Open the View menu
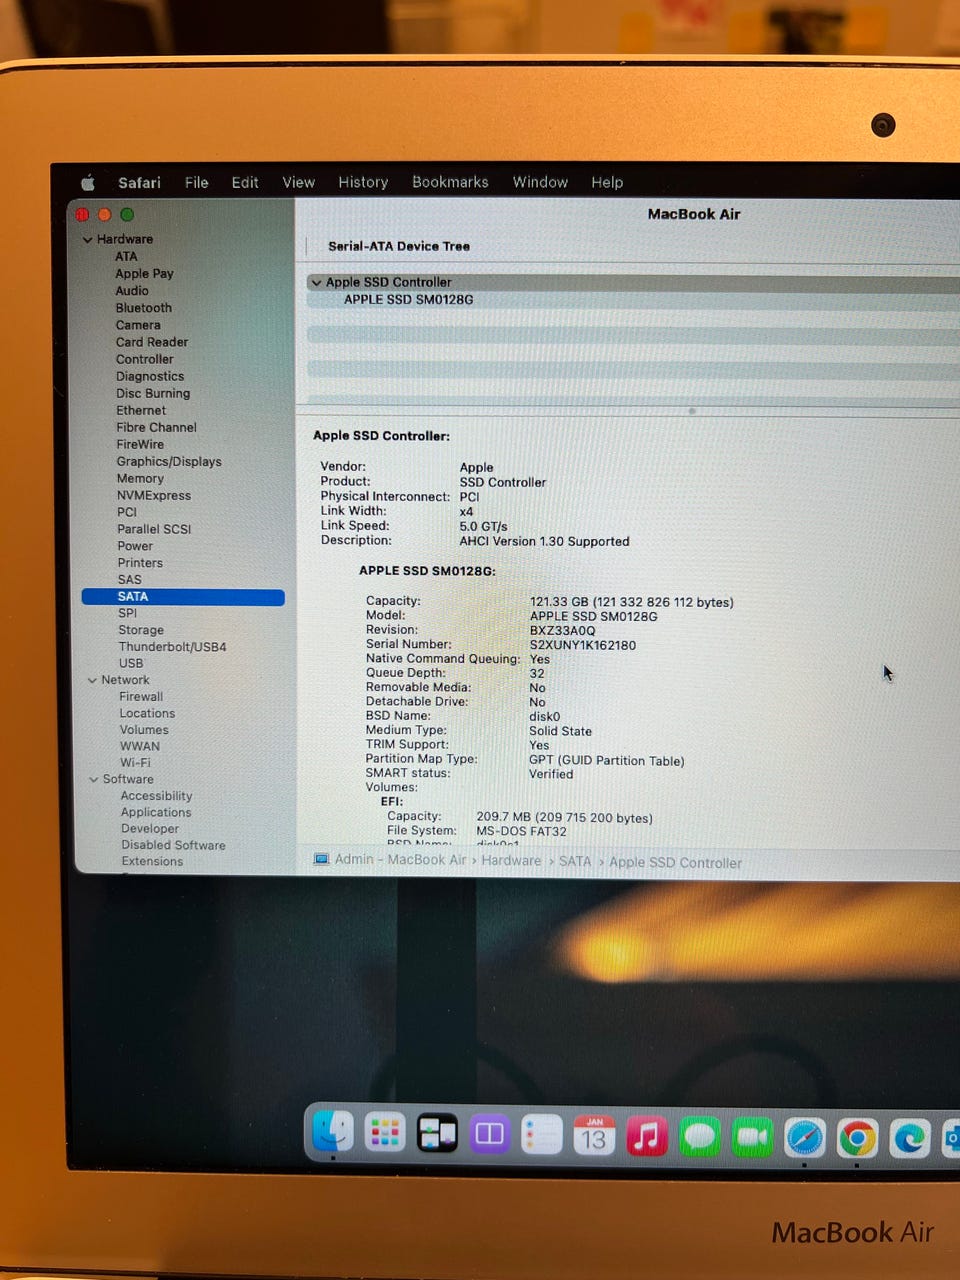This screenshot has height=1280, width=960. point(298,183)
